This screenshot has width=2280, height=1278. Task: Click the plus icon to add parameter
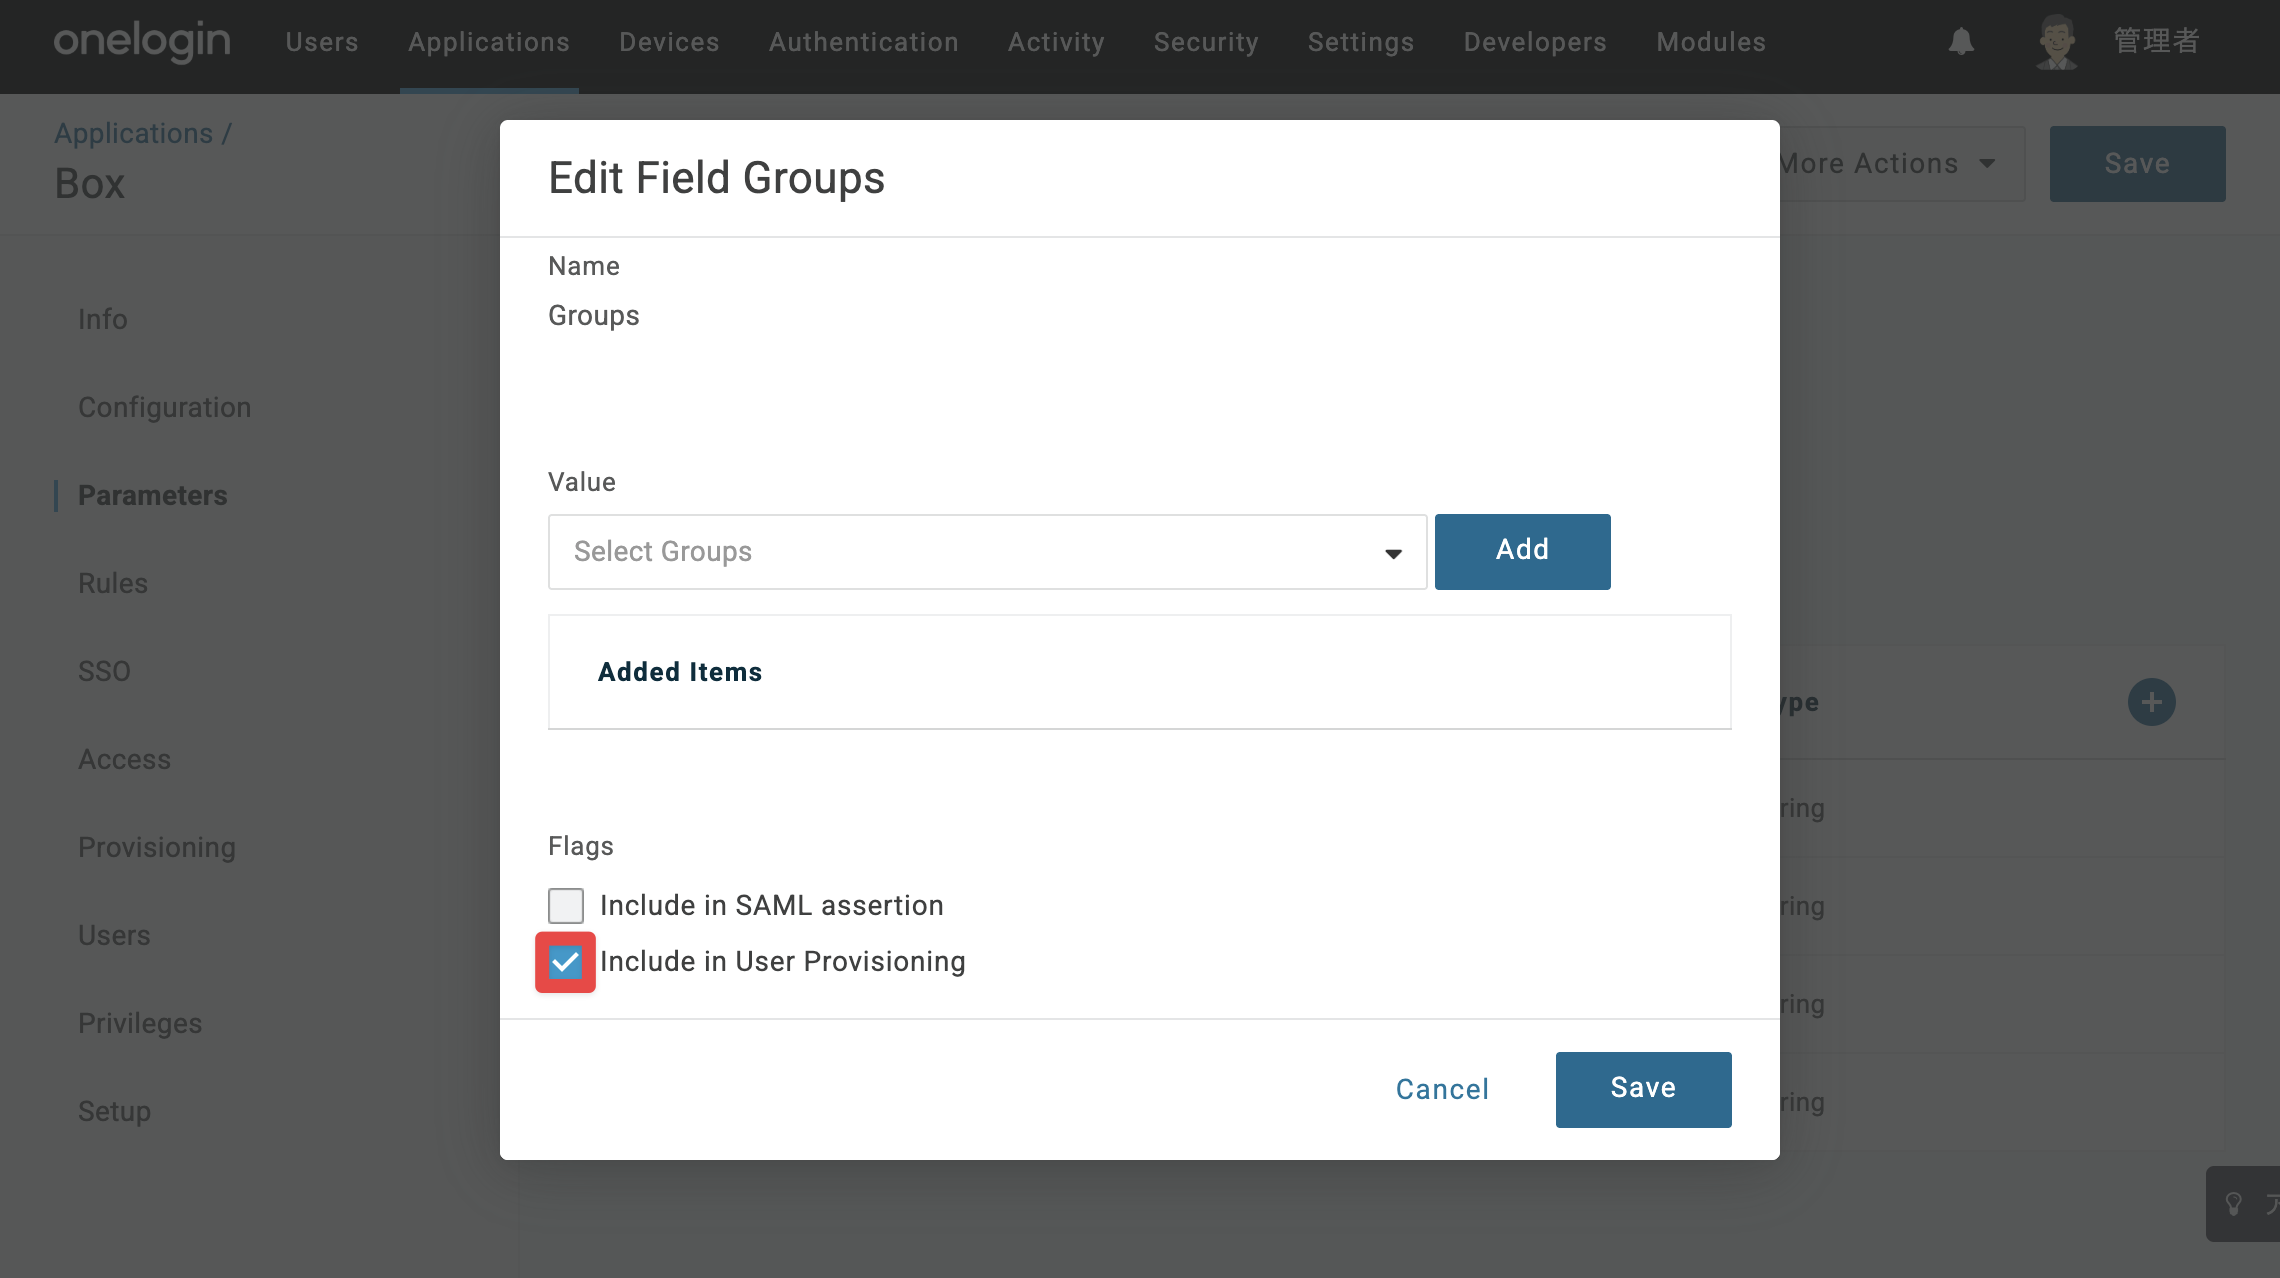click(x=2151, y=702)
